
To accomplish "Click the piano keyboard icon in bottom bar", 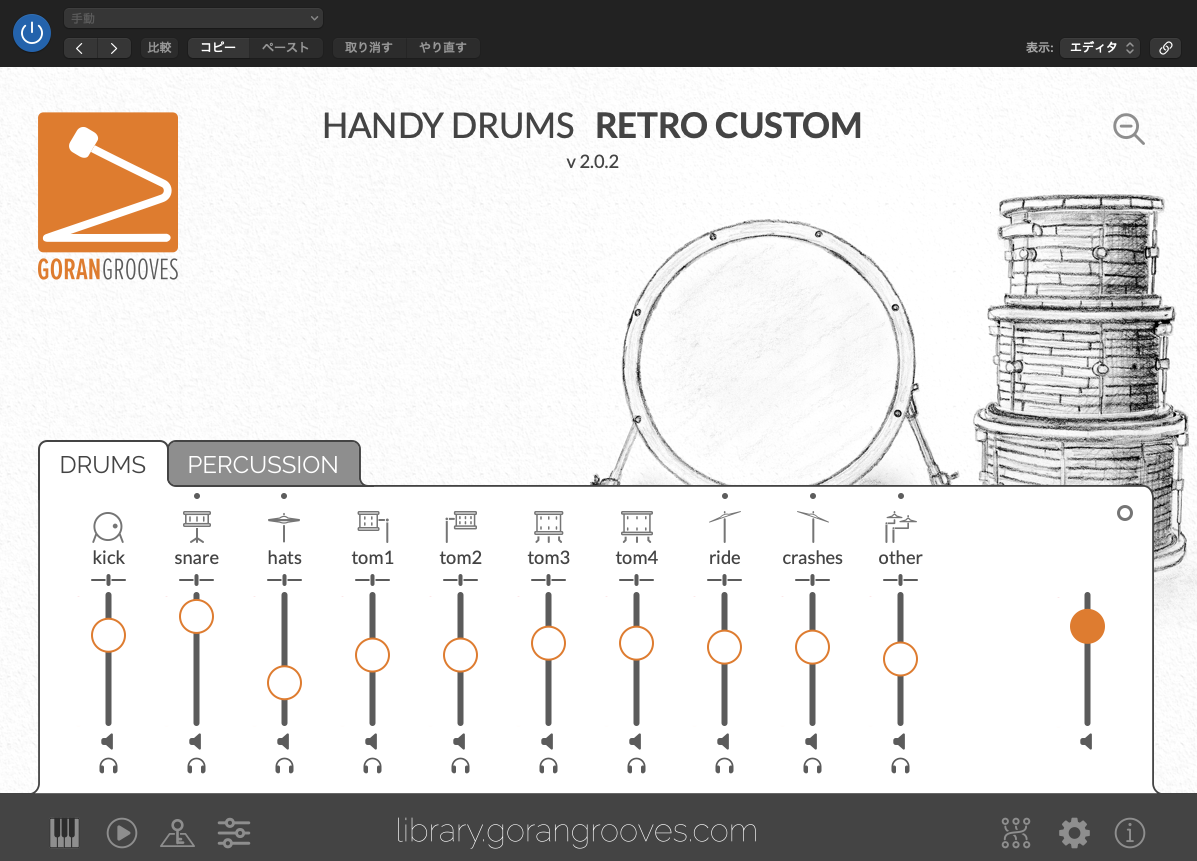I will pos(64,832).
